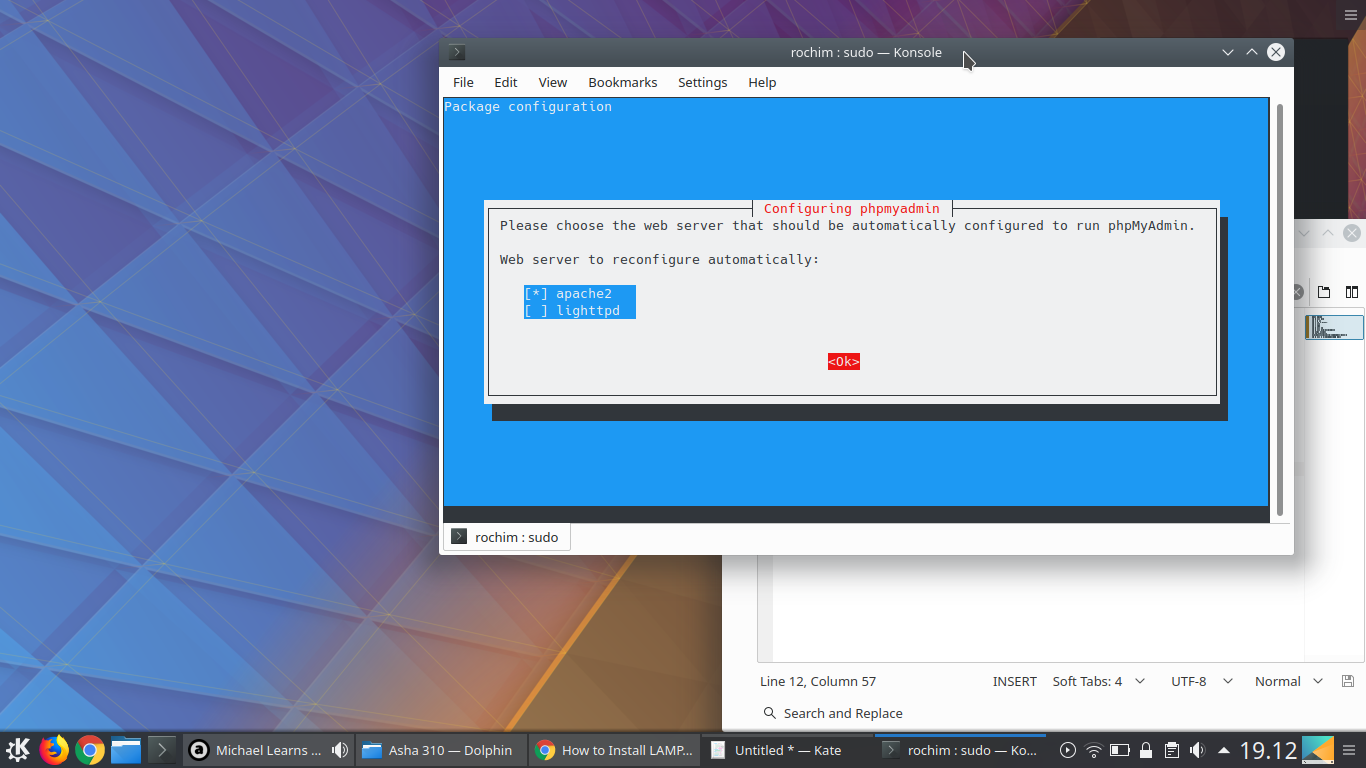Open the Normal highlighting mode dropdown
The image size is (1366, 768).
coord(1289,681)
